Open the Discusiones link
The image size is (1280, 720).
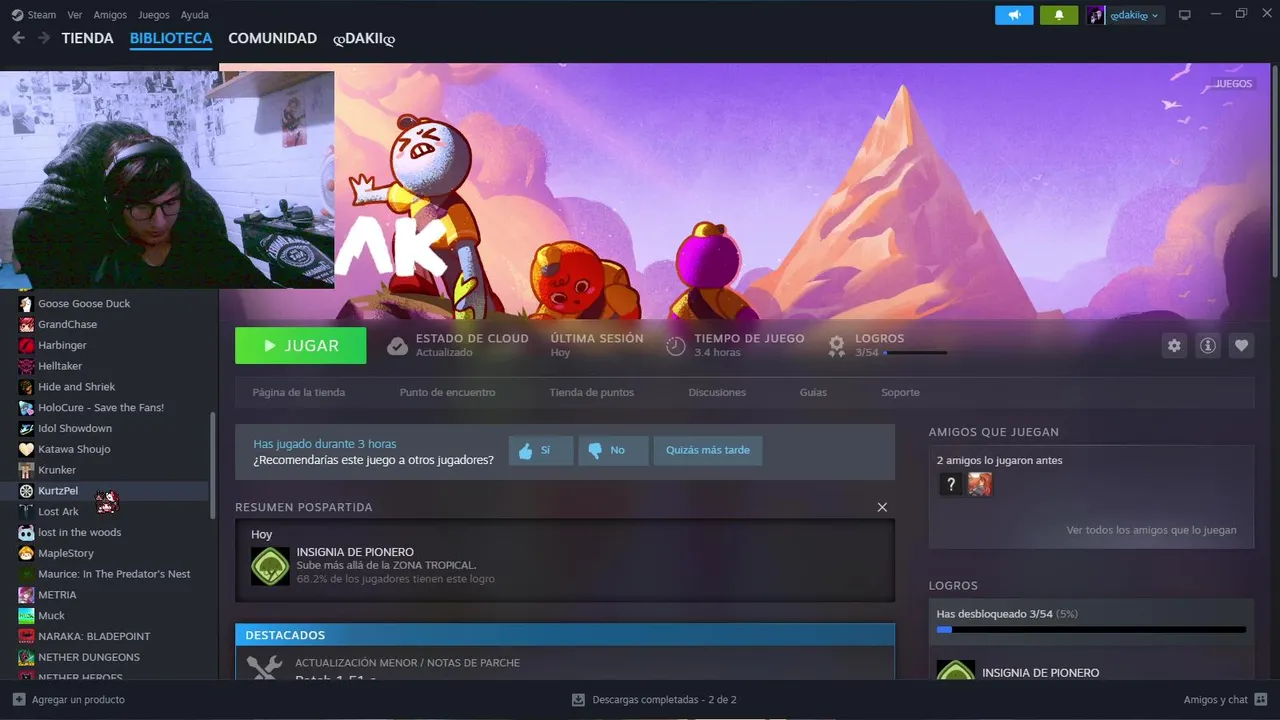pyautogui.click(x=717, y=392)
